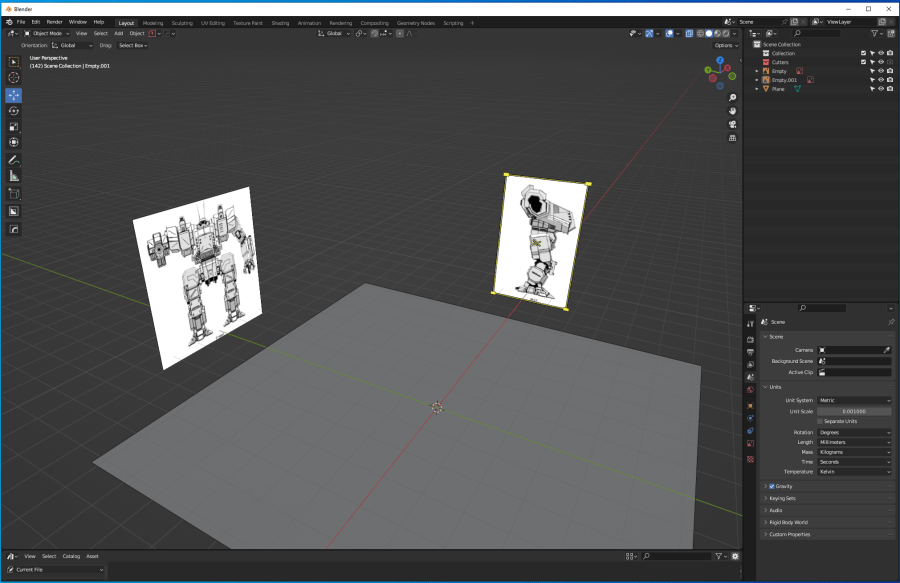Open the View Layer properties tab

point(750,365)
